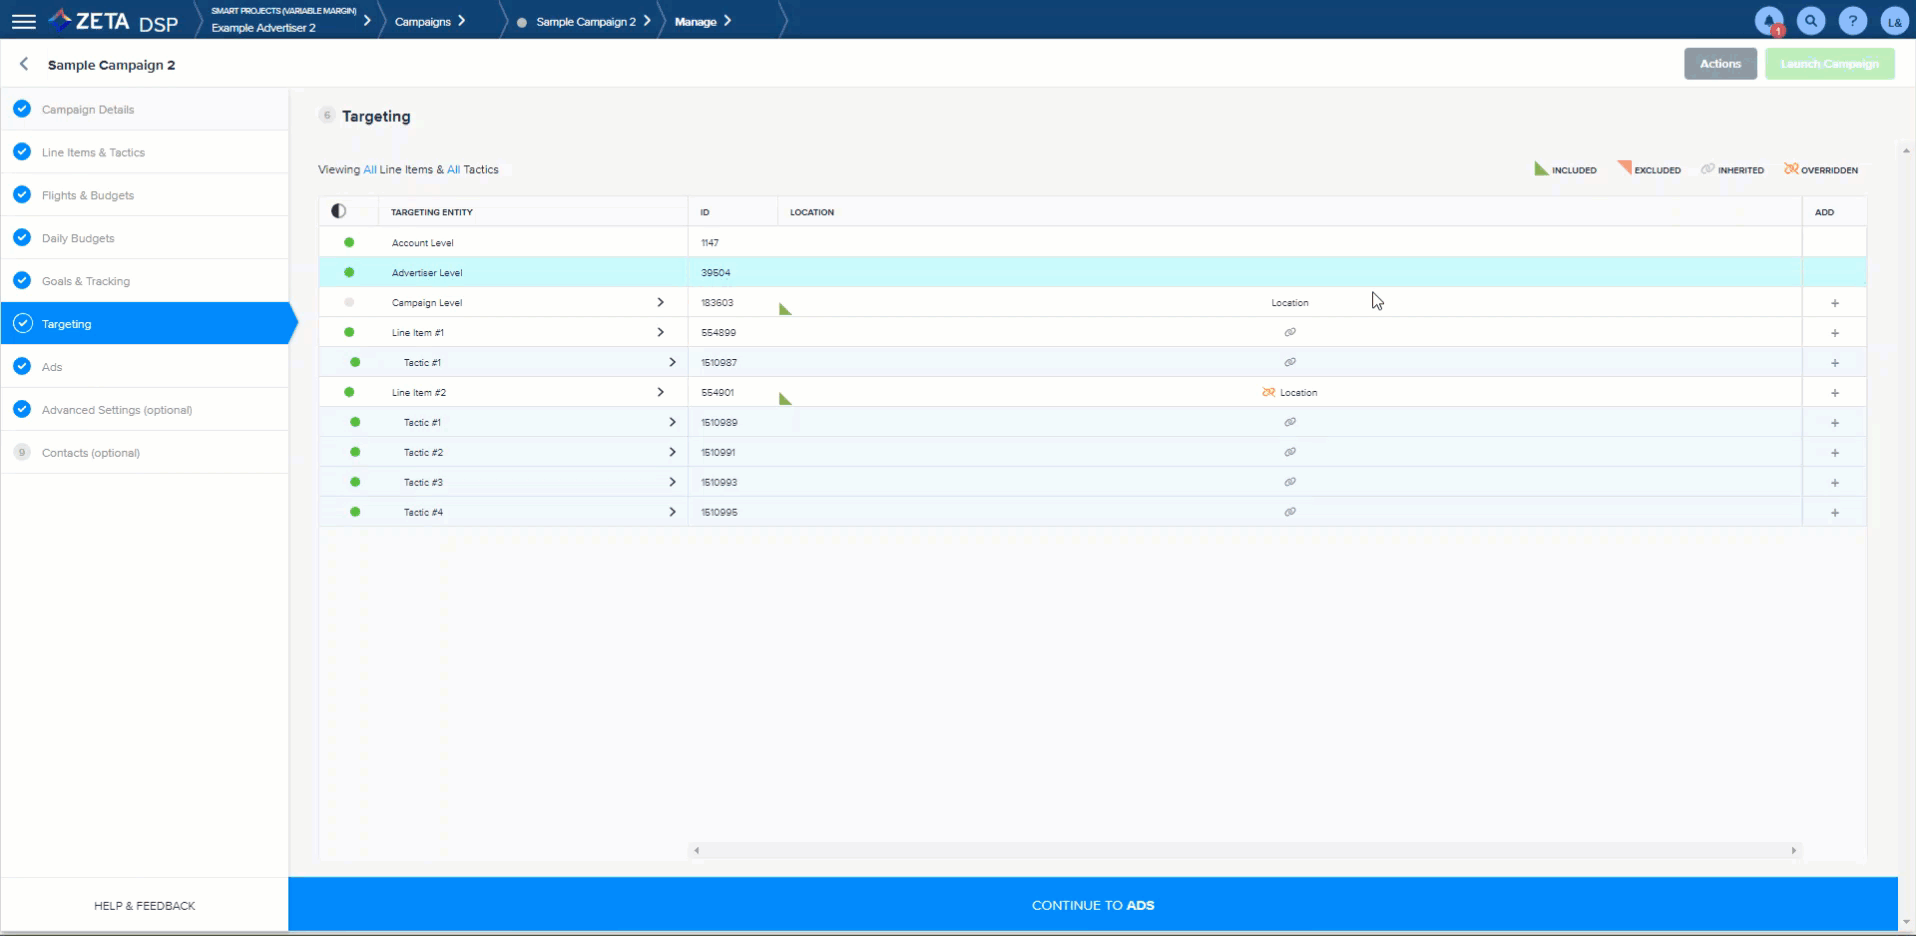
Task: Open the help question mark icon
Action: 1852,21
